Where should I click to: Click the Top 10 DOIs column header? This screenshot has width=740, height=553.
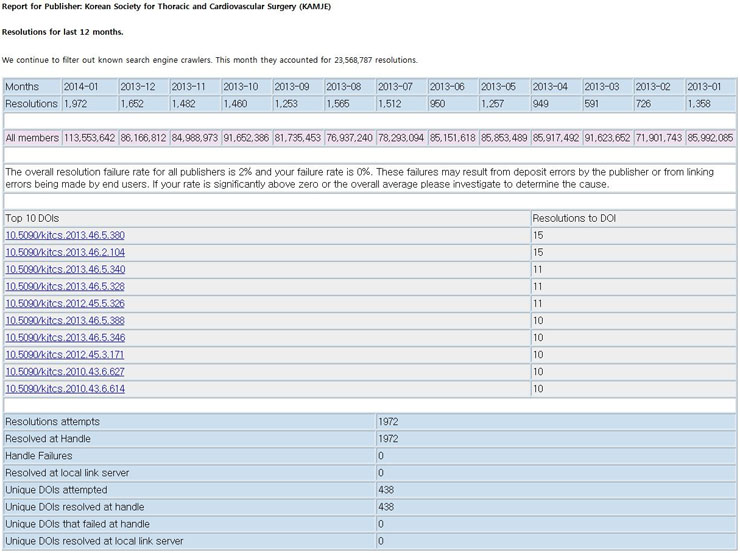coord(32,218)
